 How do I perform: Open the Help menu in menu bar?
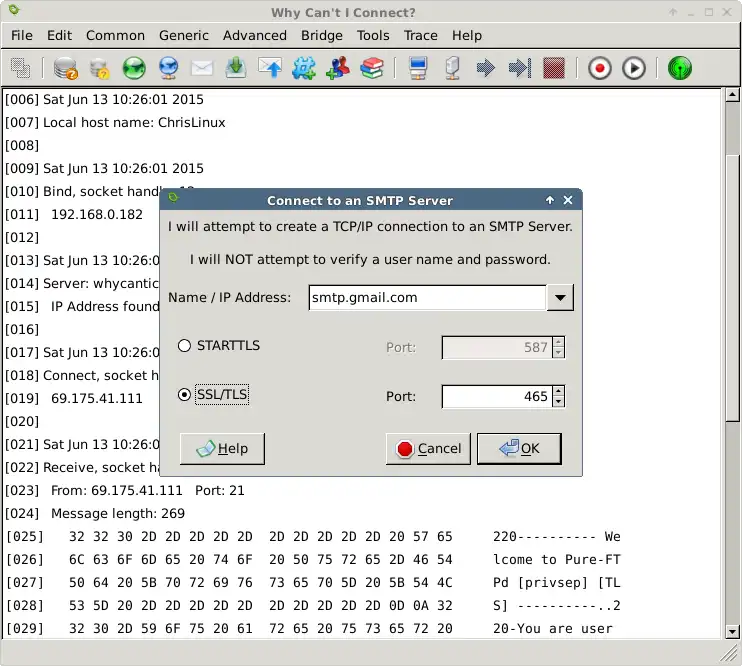[x=467, y=36]
